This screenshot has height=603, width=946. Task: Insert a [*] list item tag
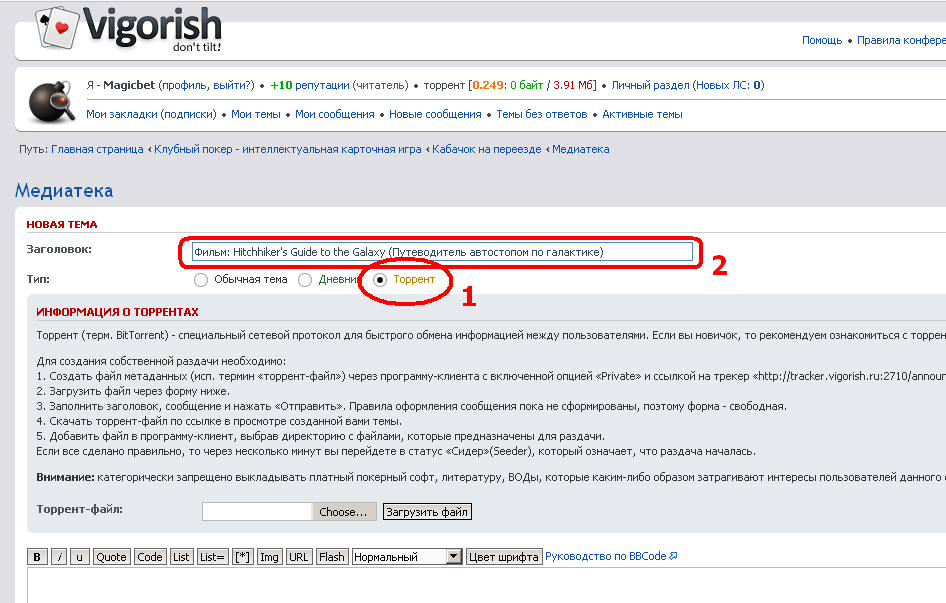(243, 557)
